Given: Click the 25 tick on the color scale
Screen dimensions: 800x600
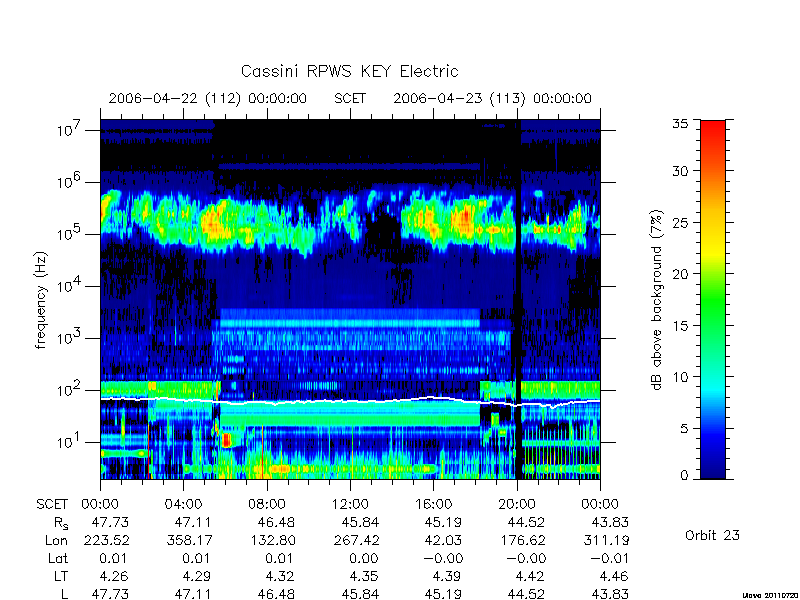Looking at the screenshot, I should (680, 222).
